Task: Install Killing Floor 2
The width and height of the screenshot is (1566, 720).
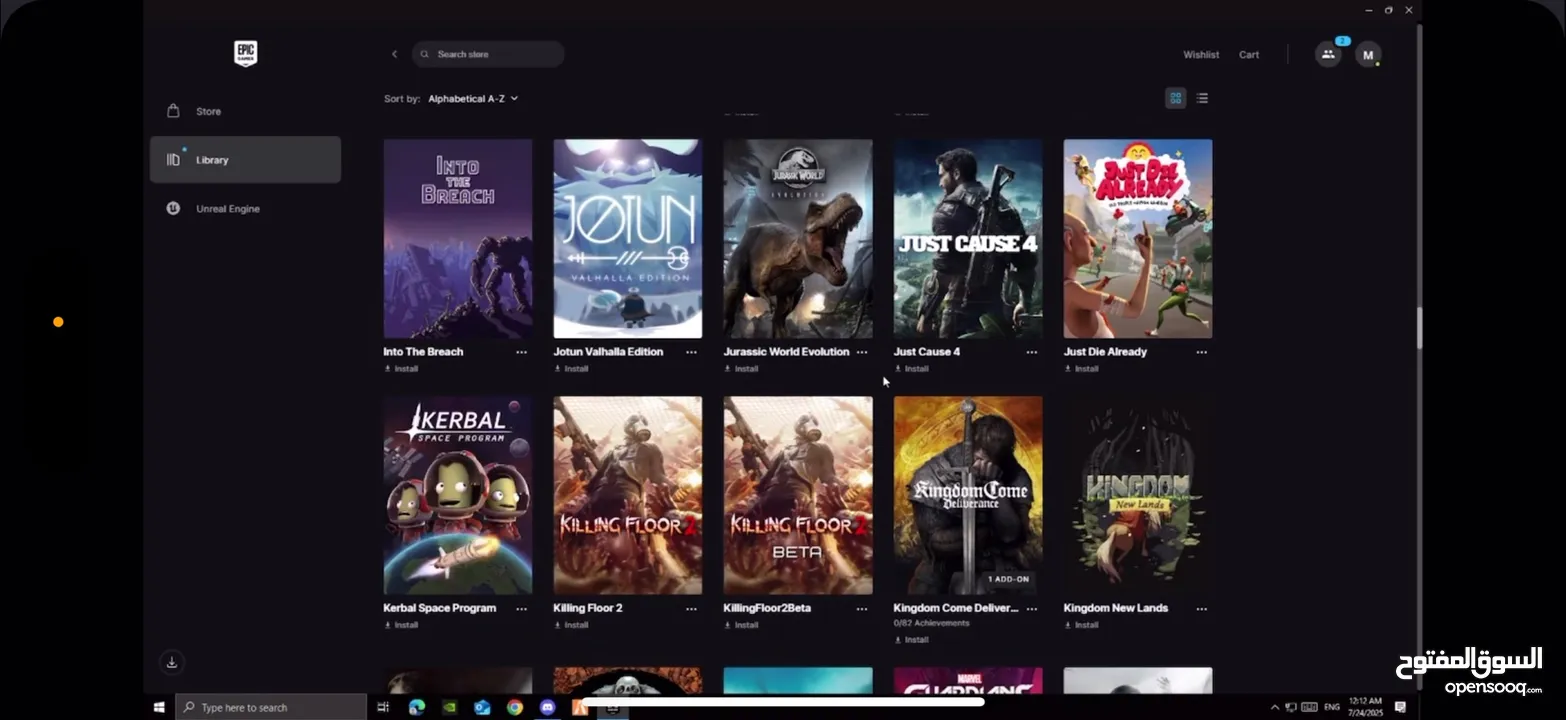Action: 571,625
